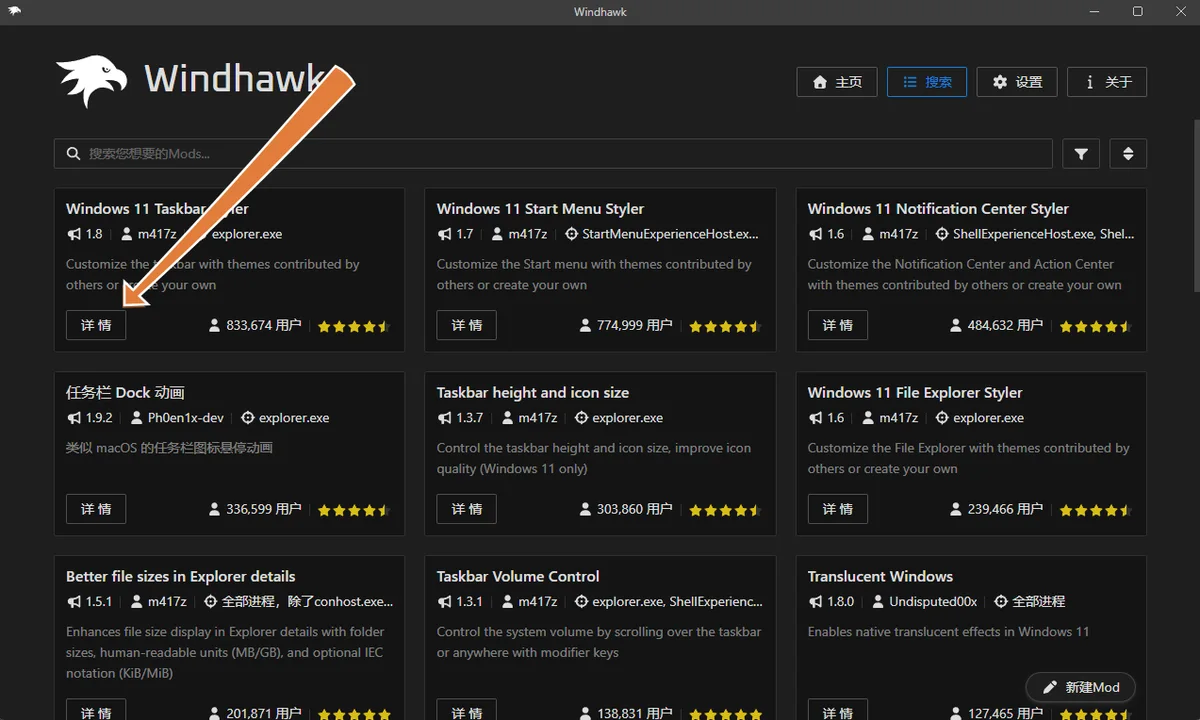
Task: Click the star rating of 任务栏 Dock 动画
Action: click(354, 510)
